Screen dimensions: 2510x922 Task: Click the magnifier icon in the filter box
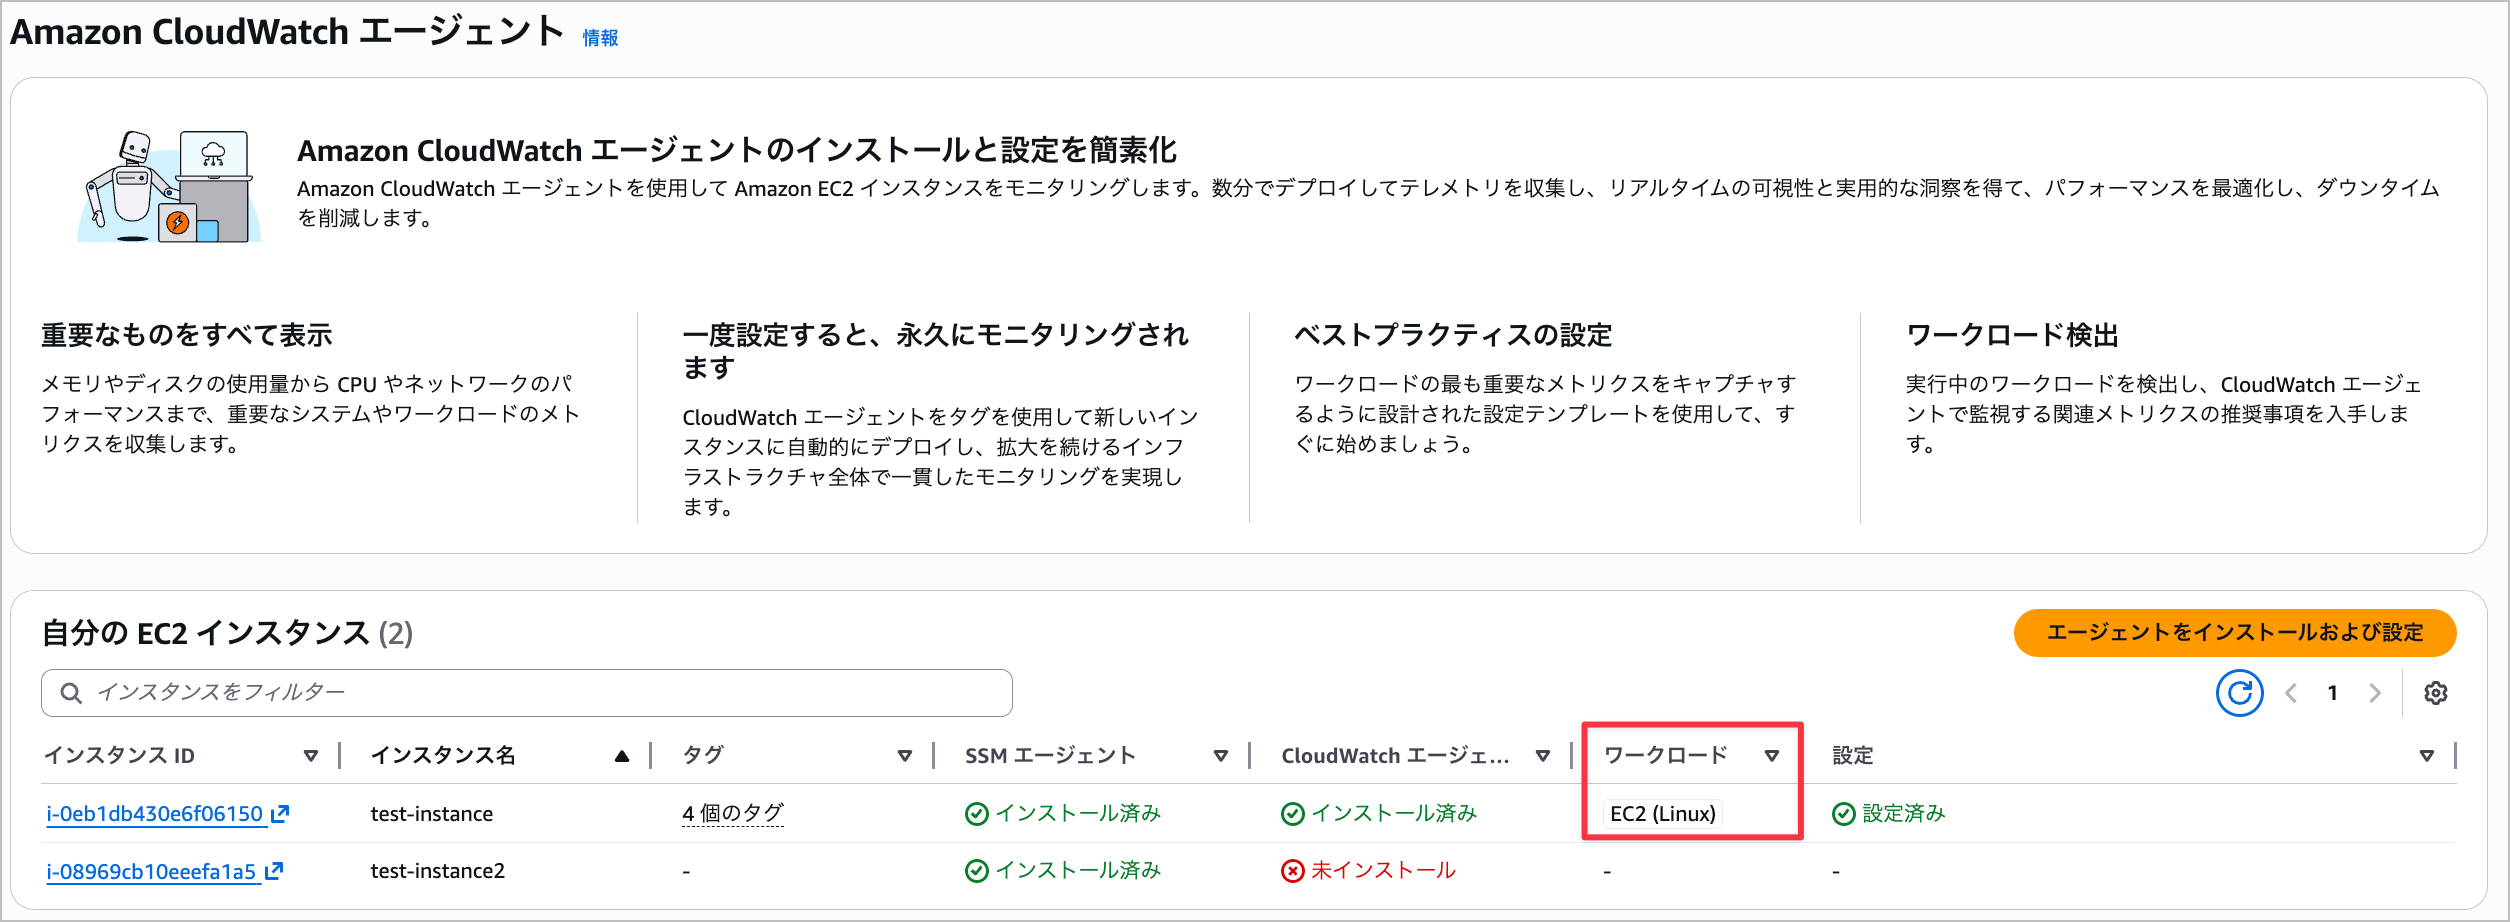(x=70, y=692)
